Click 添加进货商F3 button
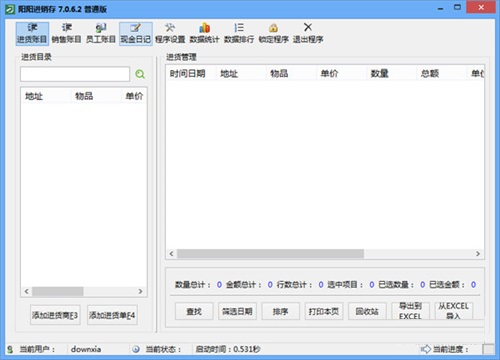This screenshot has height=360, width=500. pos(55,315)
